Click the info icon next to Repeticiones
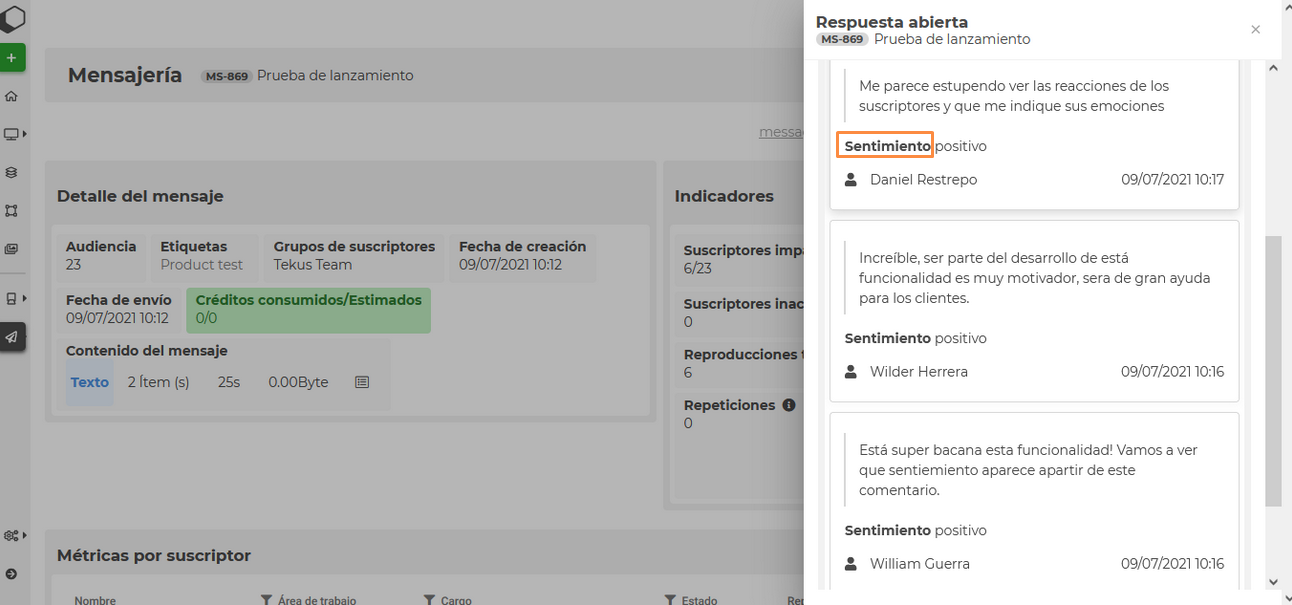Image resolution: width=1292 pixels, height=605 pixels. 789,405
